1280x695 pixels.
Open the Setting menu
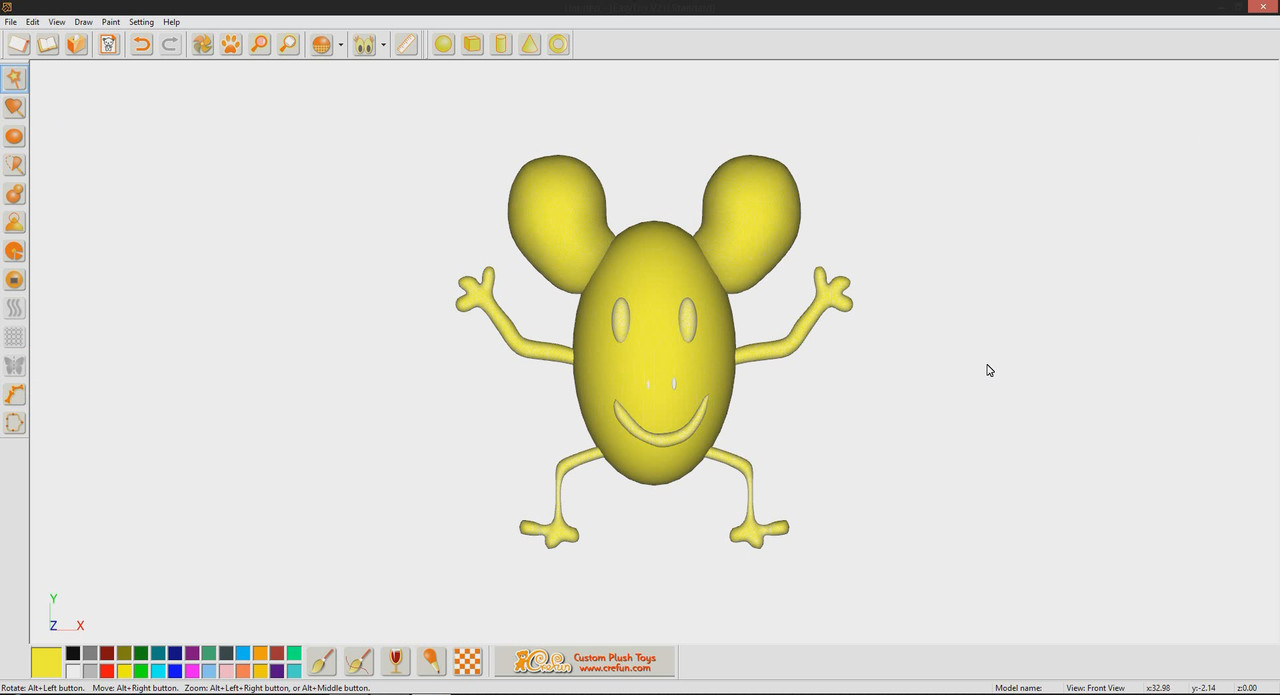coord(141,22)
